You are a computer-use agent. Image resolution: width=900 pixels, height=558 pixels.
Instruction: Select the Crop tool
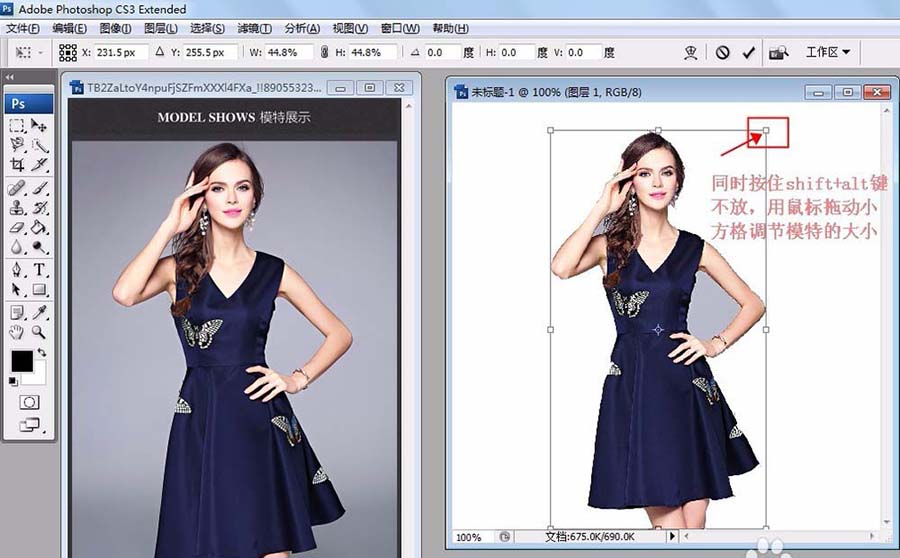point(17,165)
